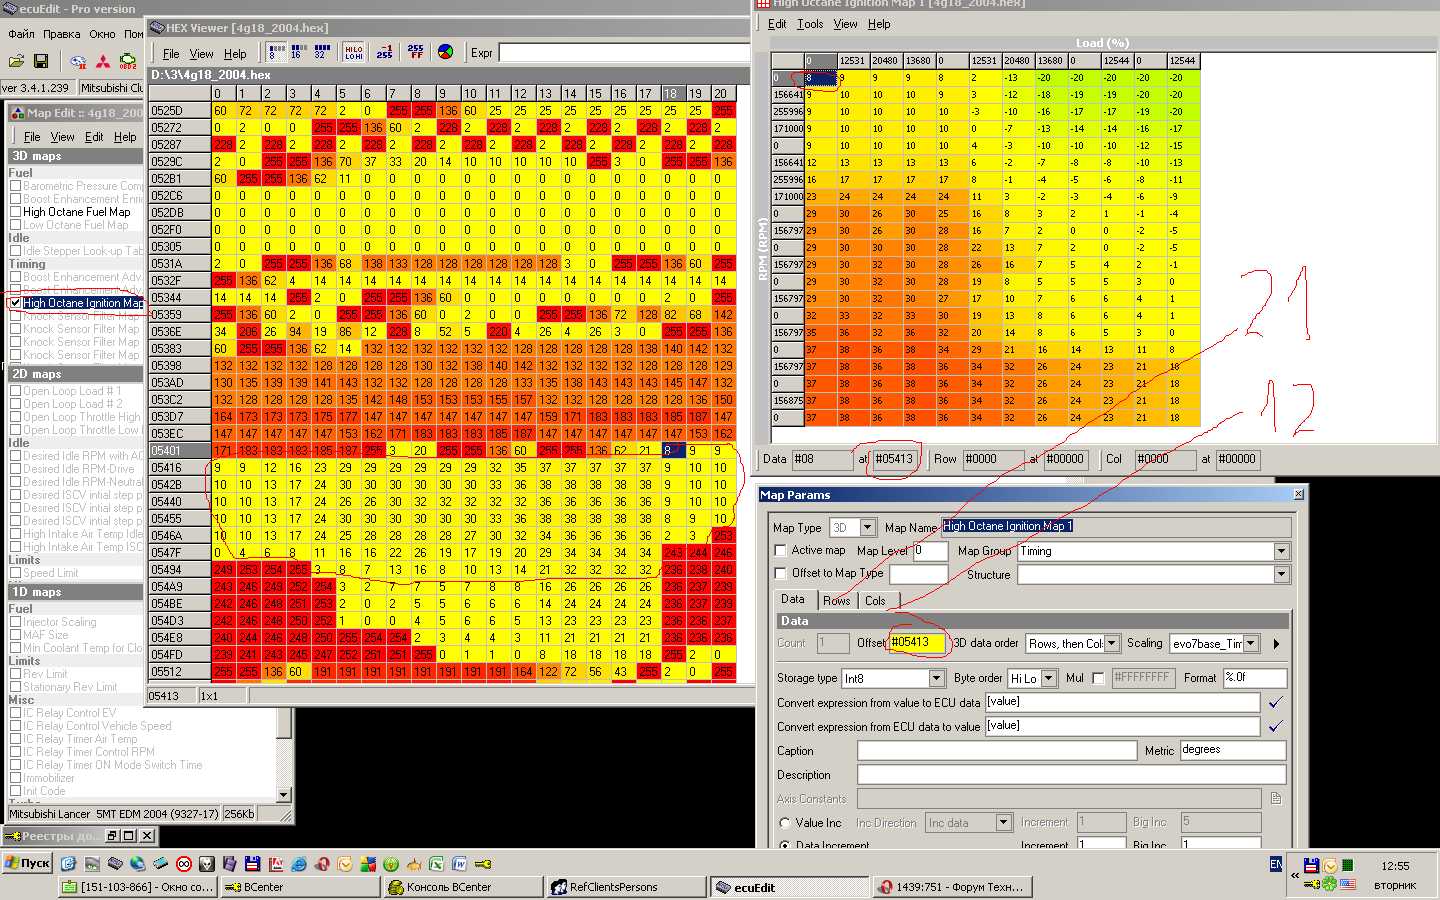Click the Map Name text field
1440x900 pixels.
pos(1116,526)
